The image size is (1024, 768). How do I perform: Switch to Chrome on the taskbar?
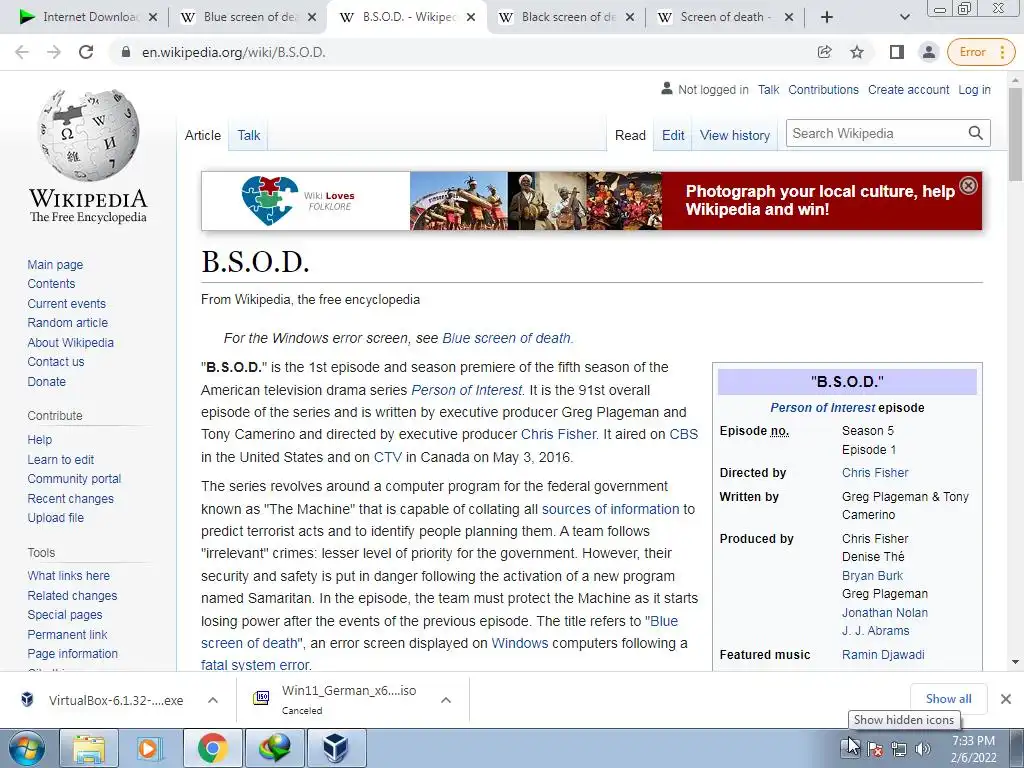212,748
